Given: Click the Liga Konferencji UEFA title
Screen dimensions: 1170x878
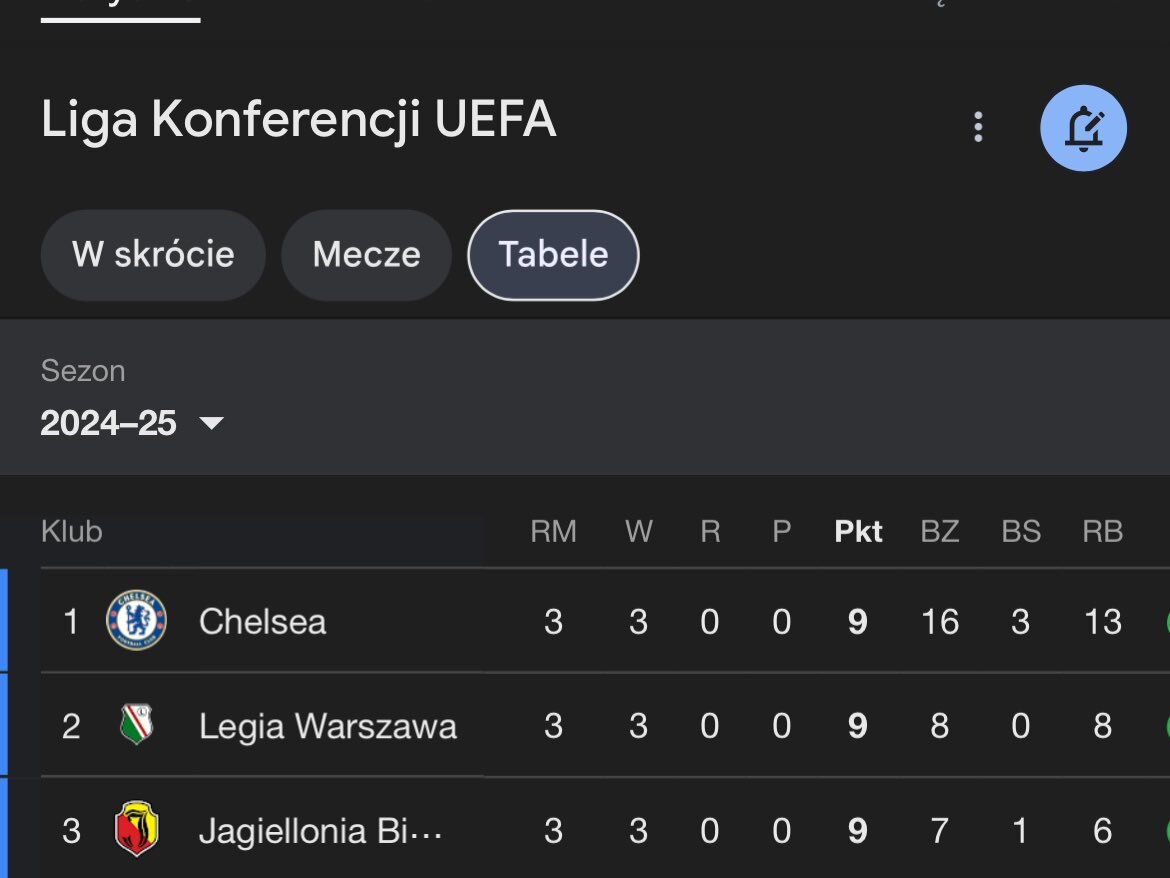Looking at the screenshot, I should click(298, 121).
